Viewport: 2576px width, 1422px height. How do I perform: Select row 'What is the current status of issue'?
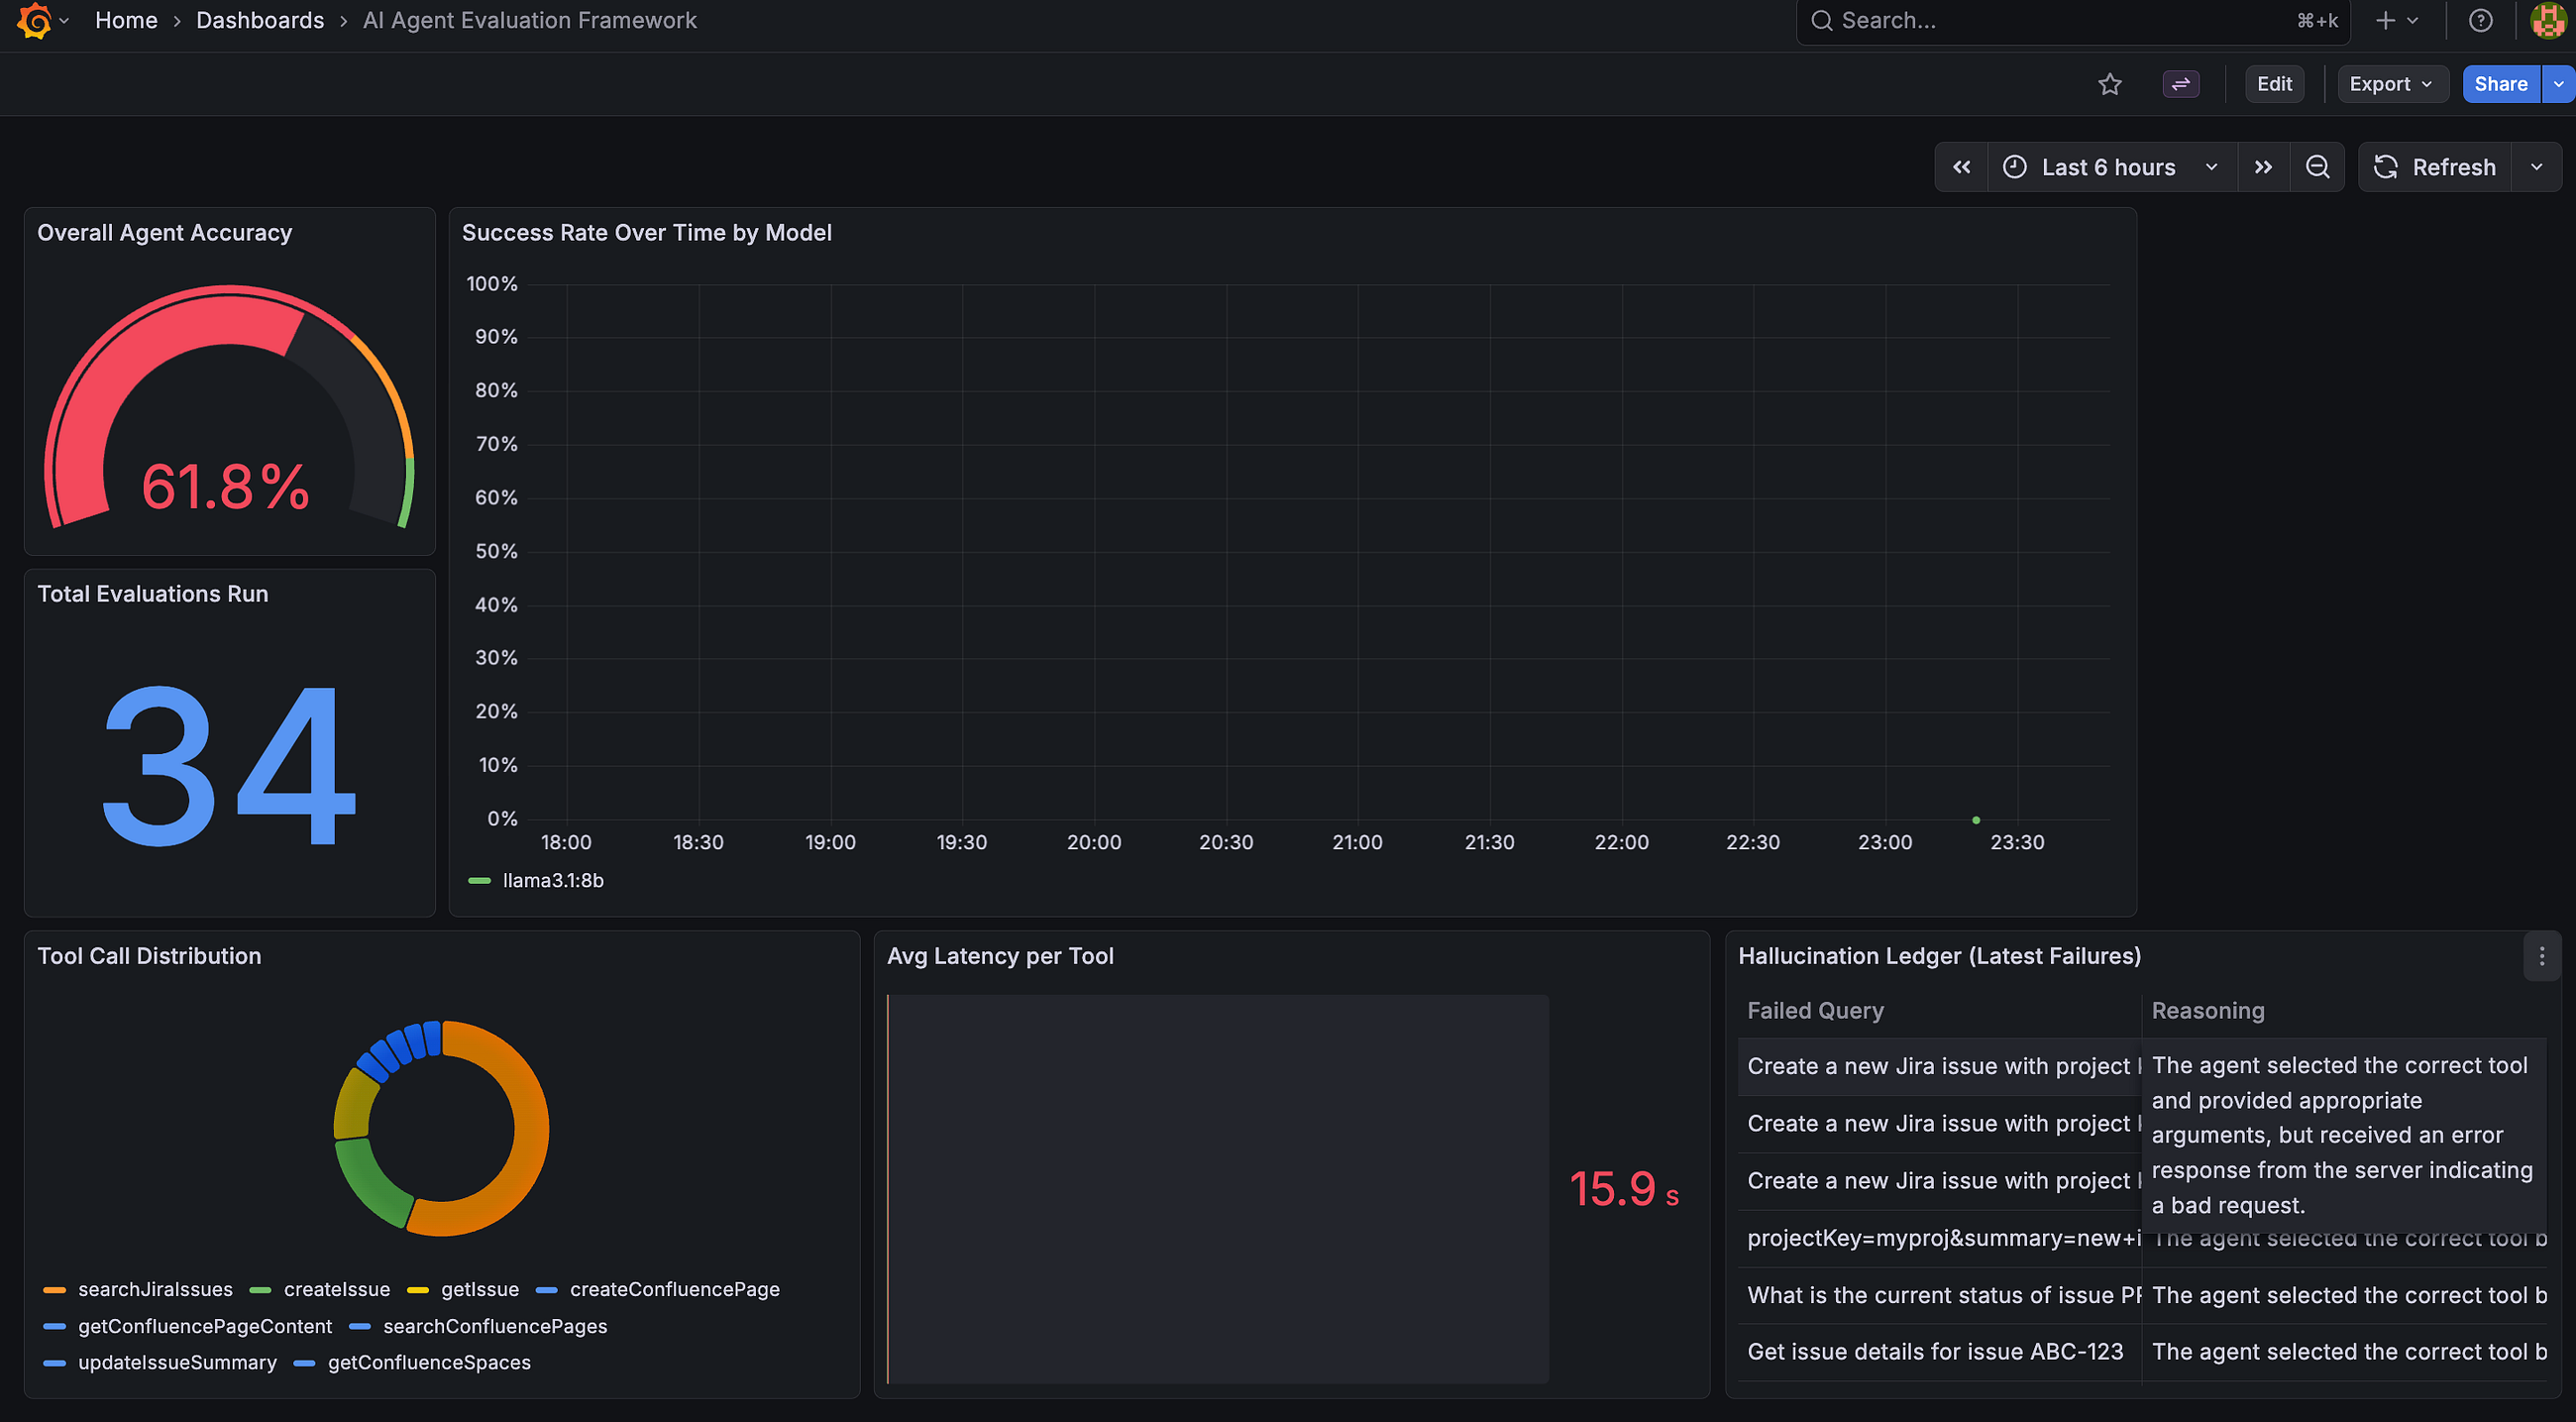2141,1295
